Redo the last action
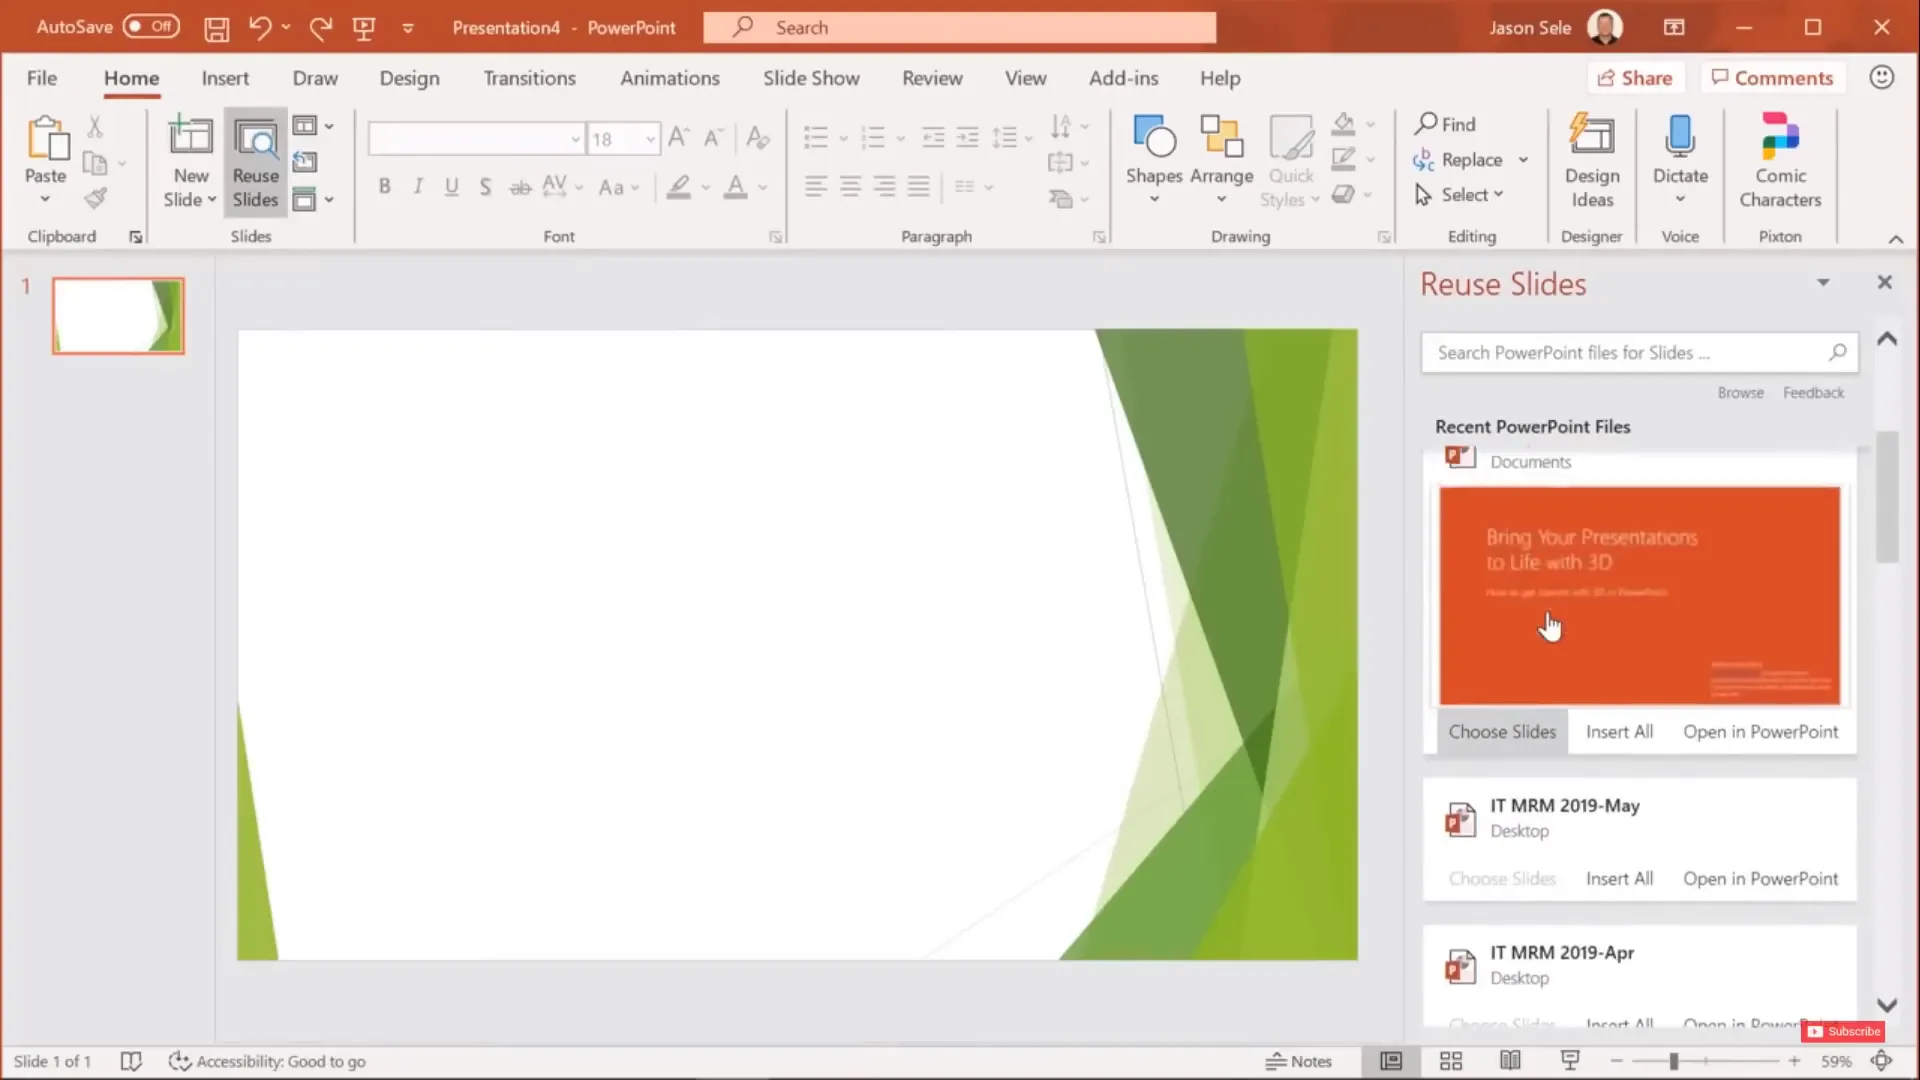The width and height of the screenshot is (1920, 1080). [320, 28]
